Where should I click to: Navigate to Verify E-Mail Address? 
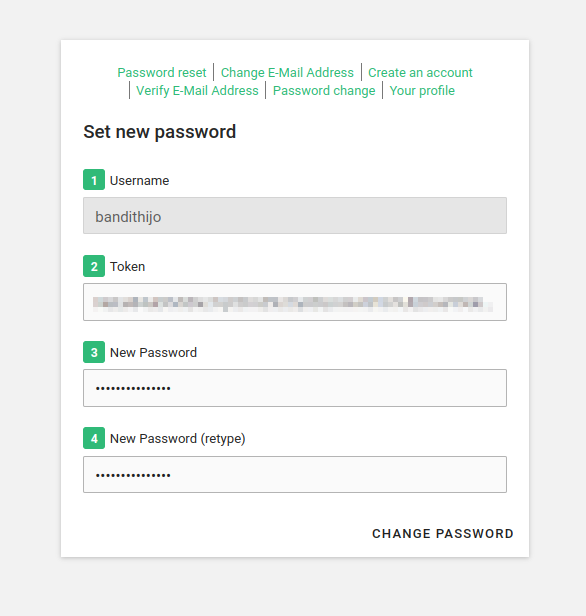(x=197, y=91)
